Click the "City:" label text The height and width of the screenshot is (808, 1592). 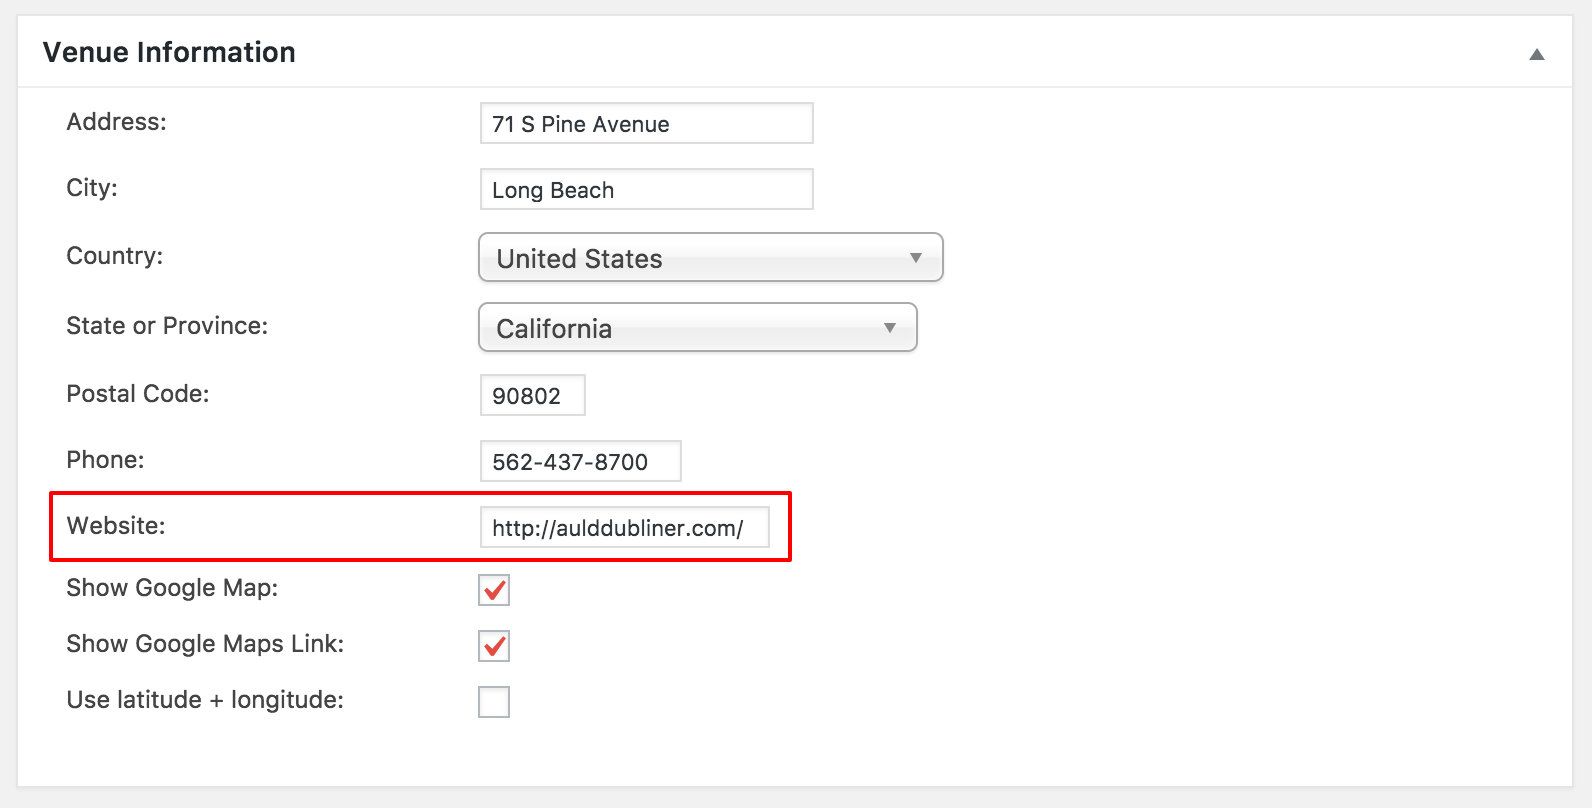[92, 188]
